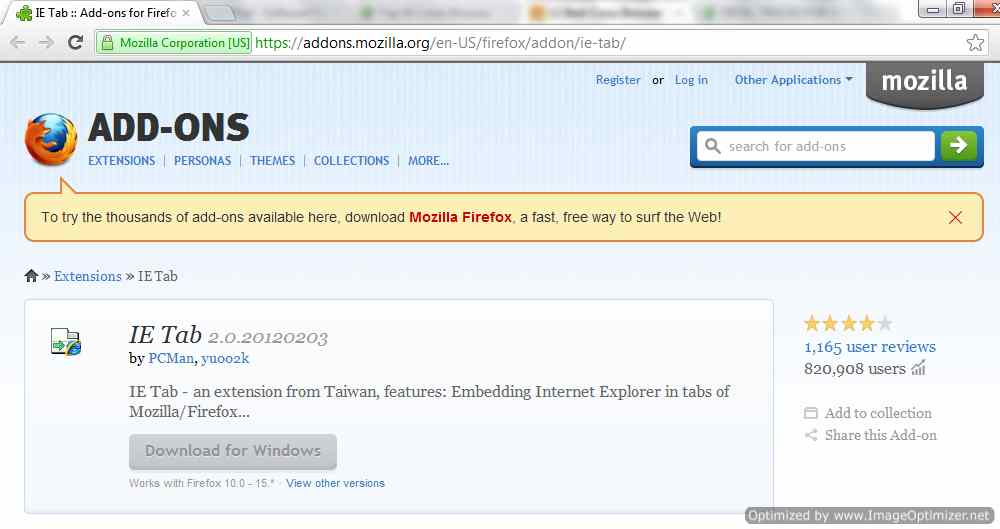Click the IE Tab add-on icon

[66, 341]
